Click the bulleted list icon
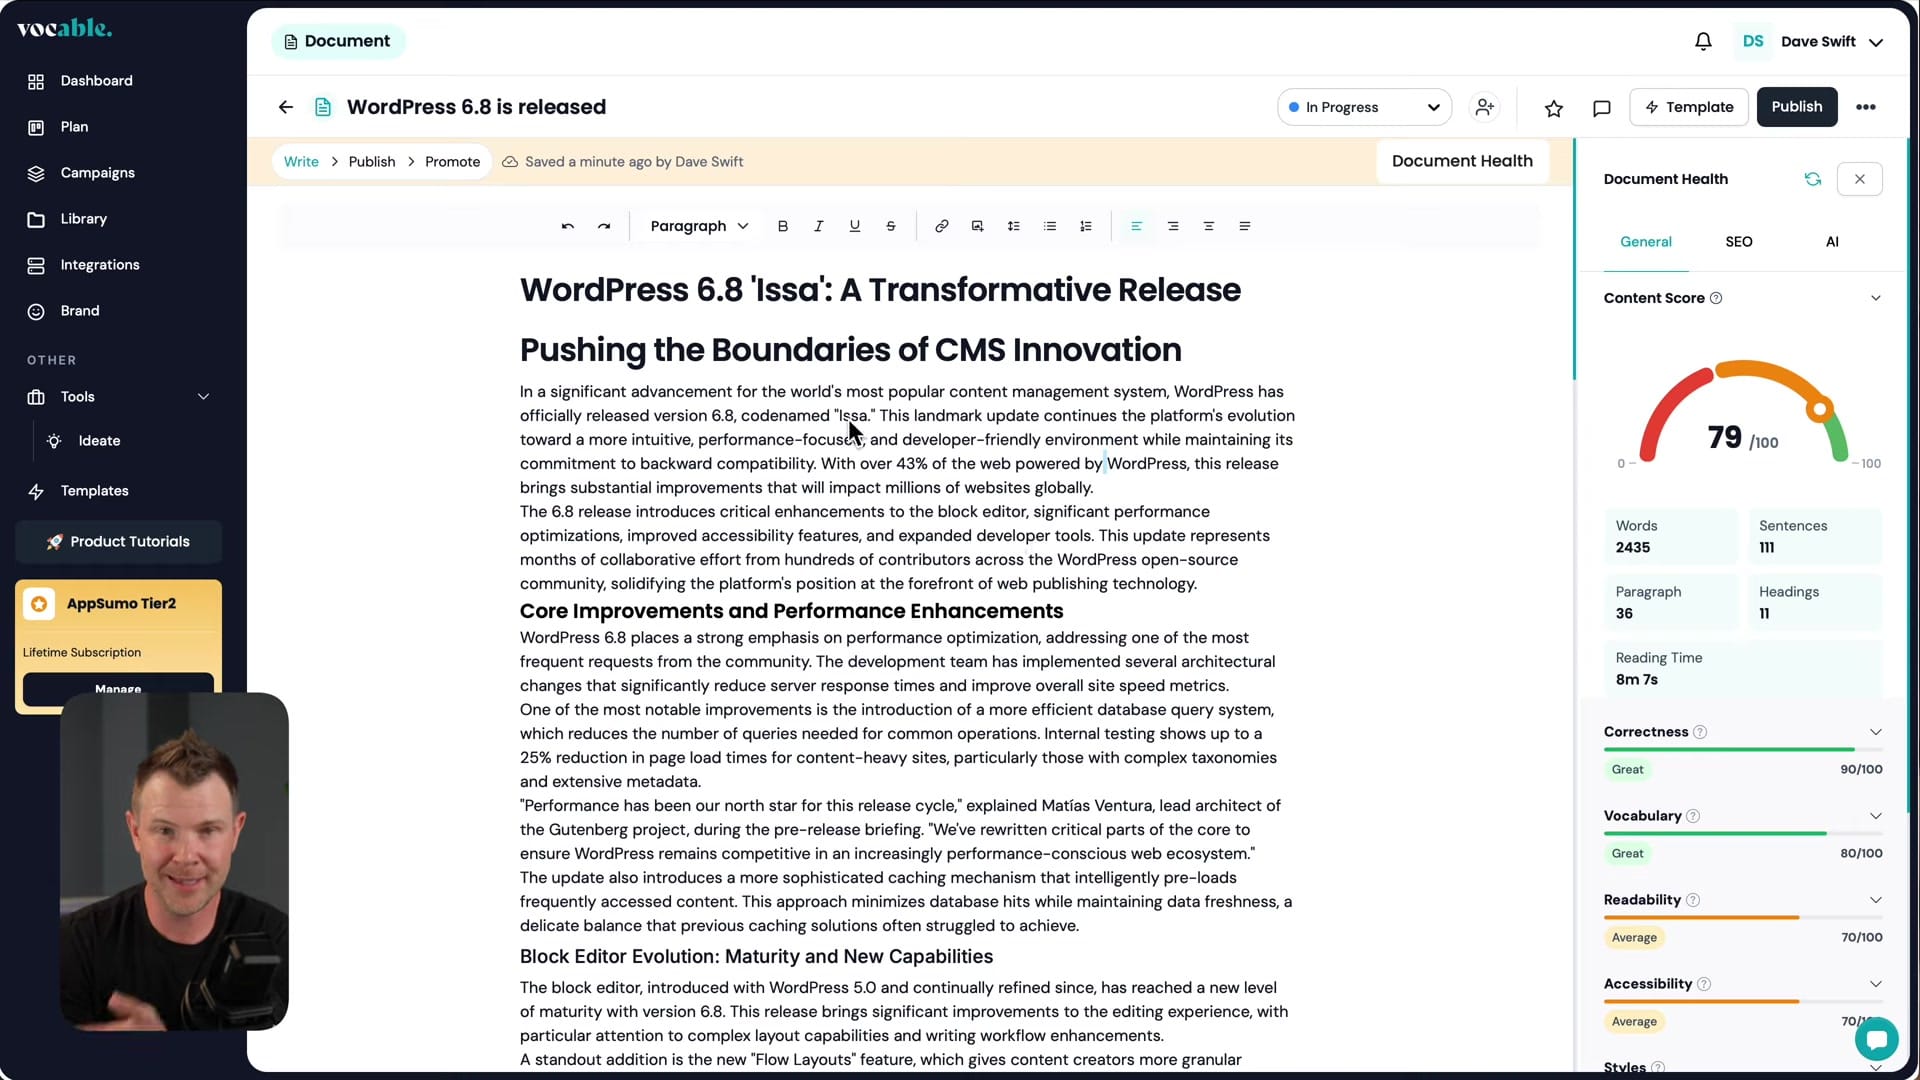 pyautogui.click(x=1050, y=226)
